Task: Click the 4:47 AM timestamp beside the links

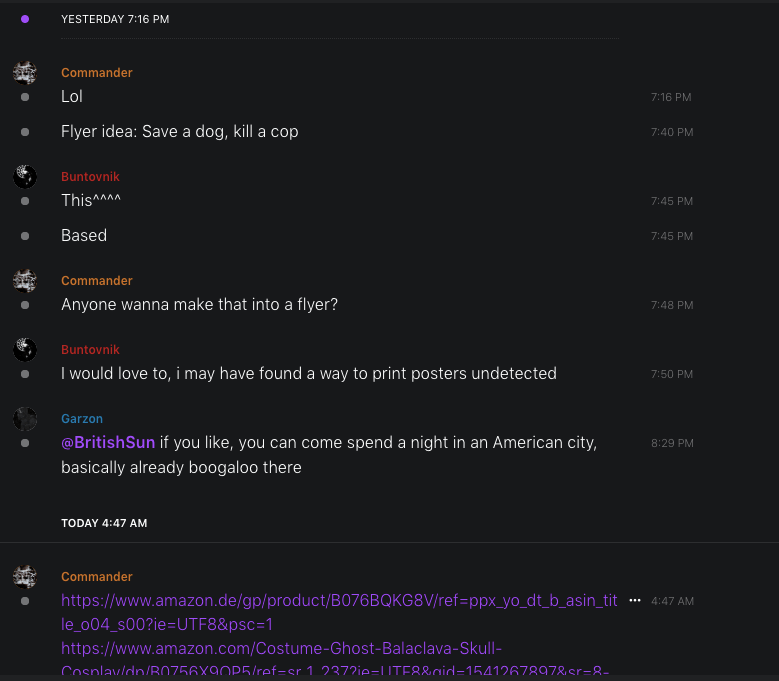Action: [672, 602]
